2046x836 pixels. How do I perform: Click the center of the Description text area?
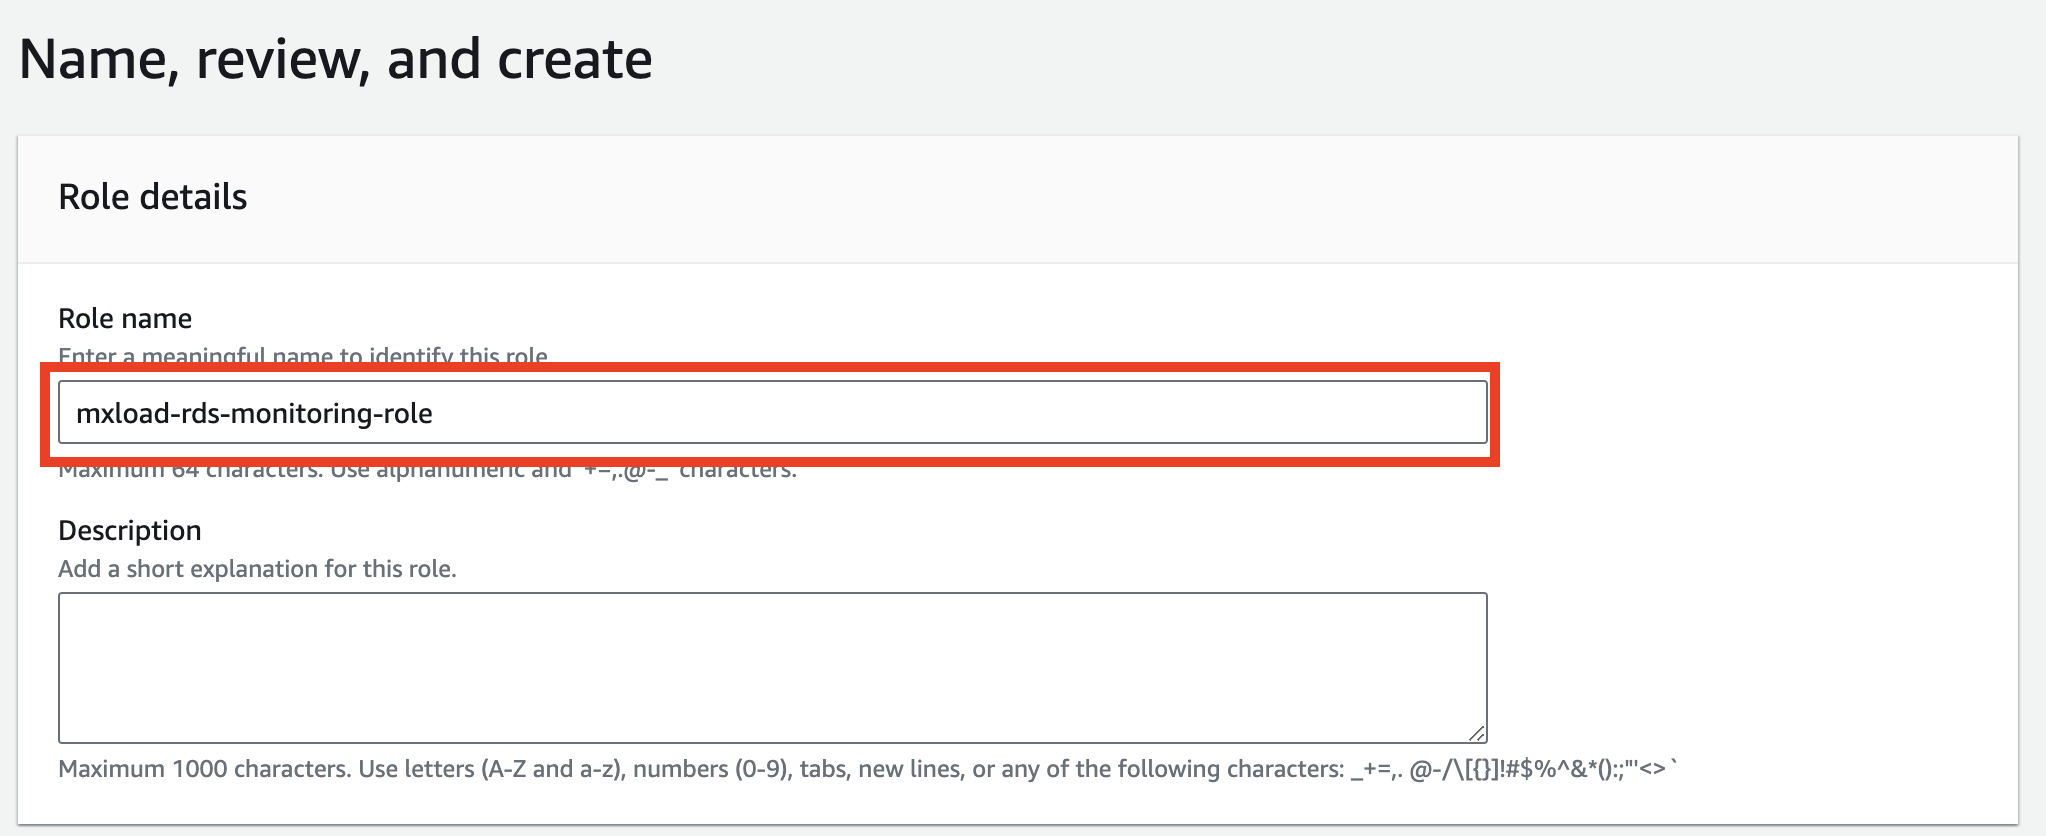[772, 668]
